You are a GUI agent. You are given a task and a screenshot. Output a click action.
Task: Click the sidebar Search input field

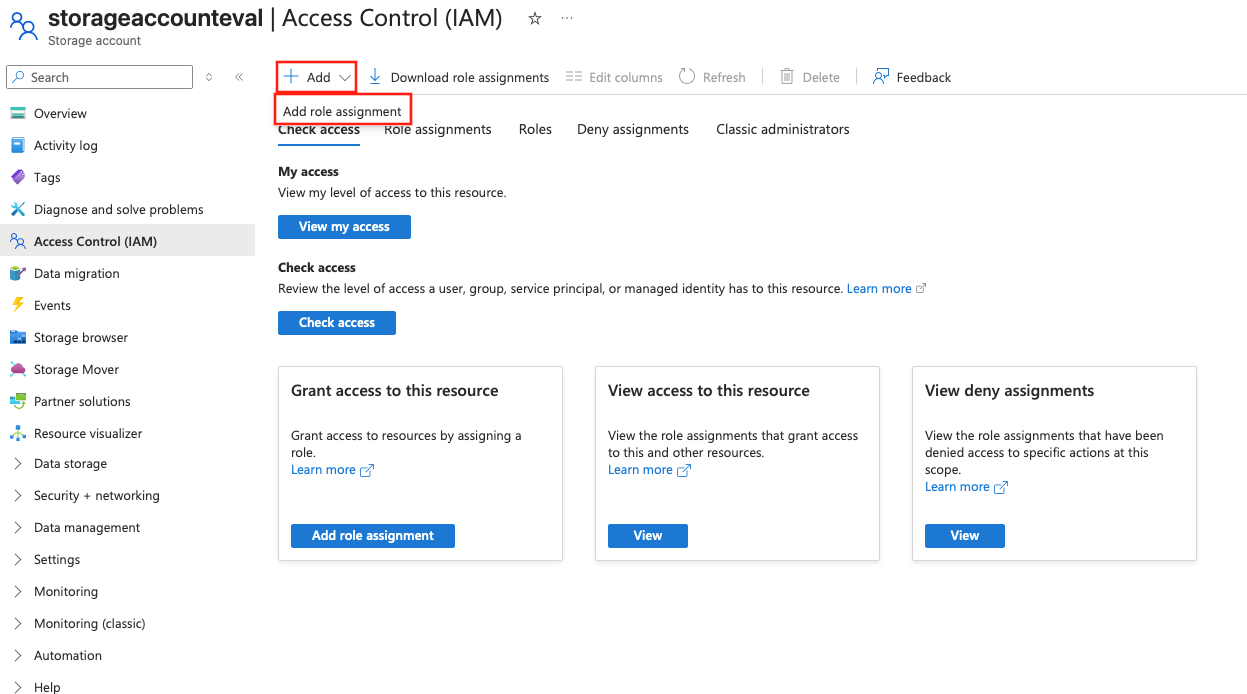tap(100, 77)
